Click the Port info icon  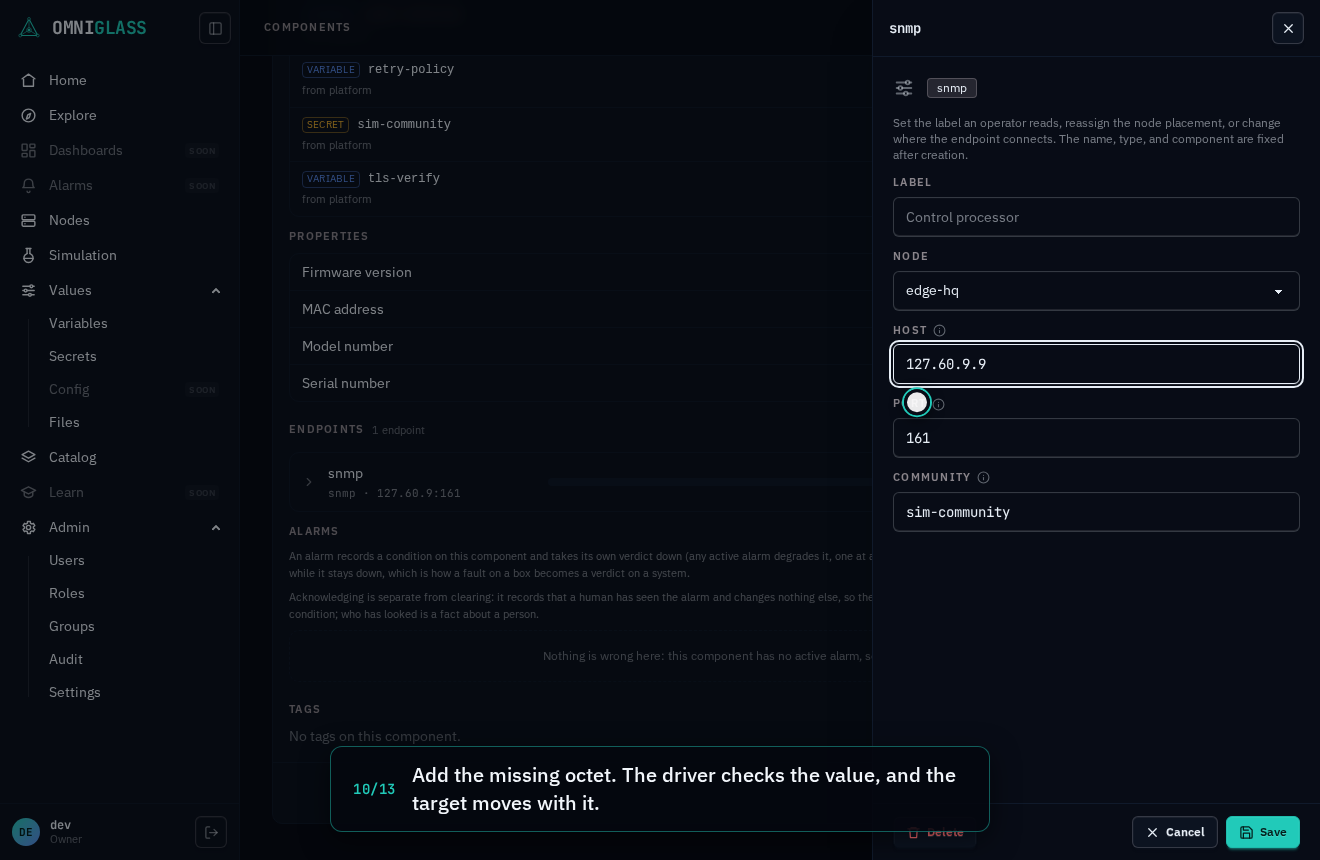point(938,404)
